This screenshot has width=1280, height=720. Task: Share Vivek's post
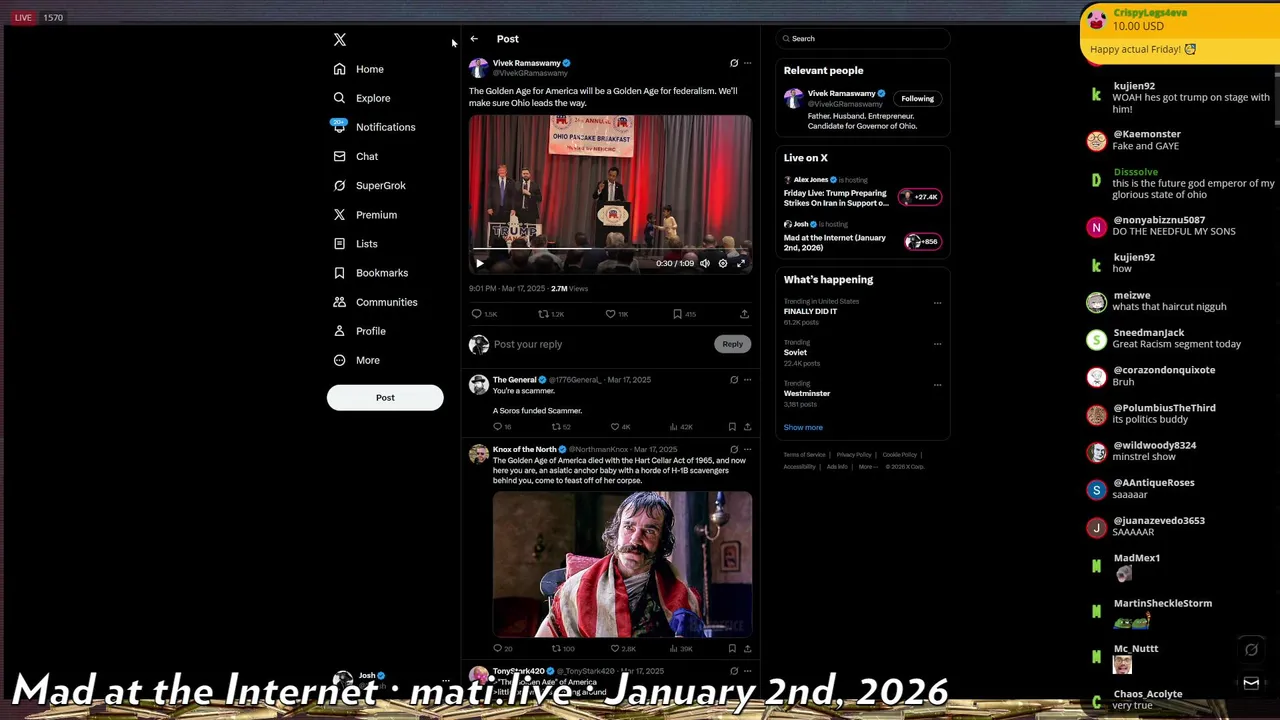click(x=744, y=314)
